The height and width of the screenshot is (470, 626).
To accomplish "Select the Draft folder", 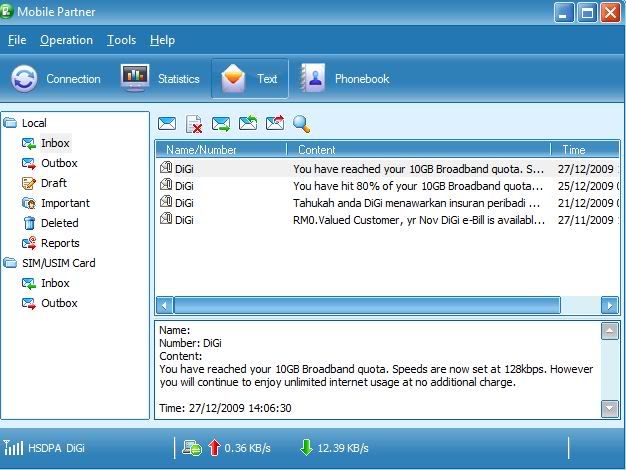I will pyautogui.click(x=53, y=183).
